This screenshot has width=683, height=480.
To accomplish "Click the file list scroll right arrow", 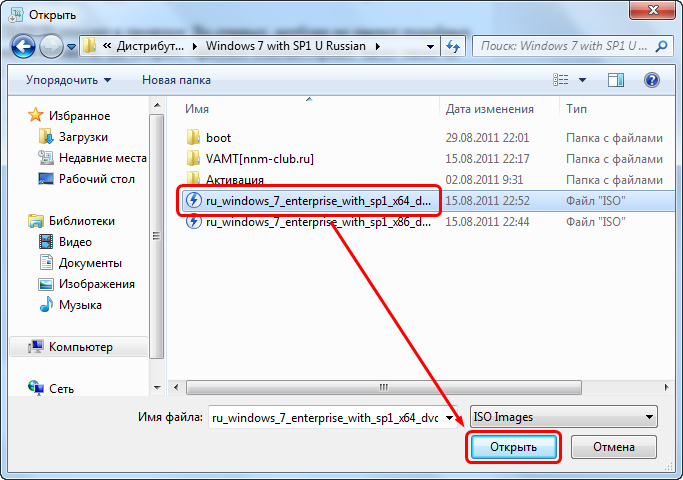I will [666, 387].
